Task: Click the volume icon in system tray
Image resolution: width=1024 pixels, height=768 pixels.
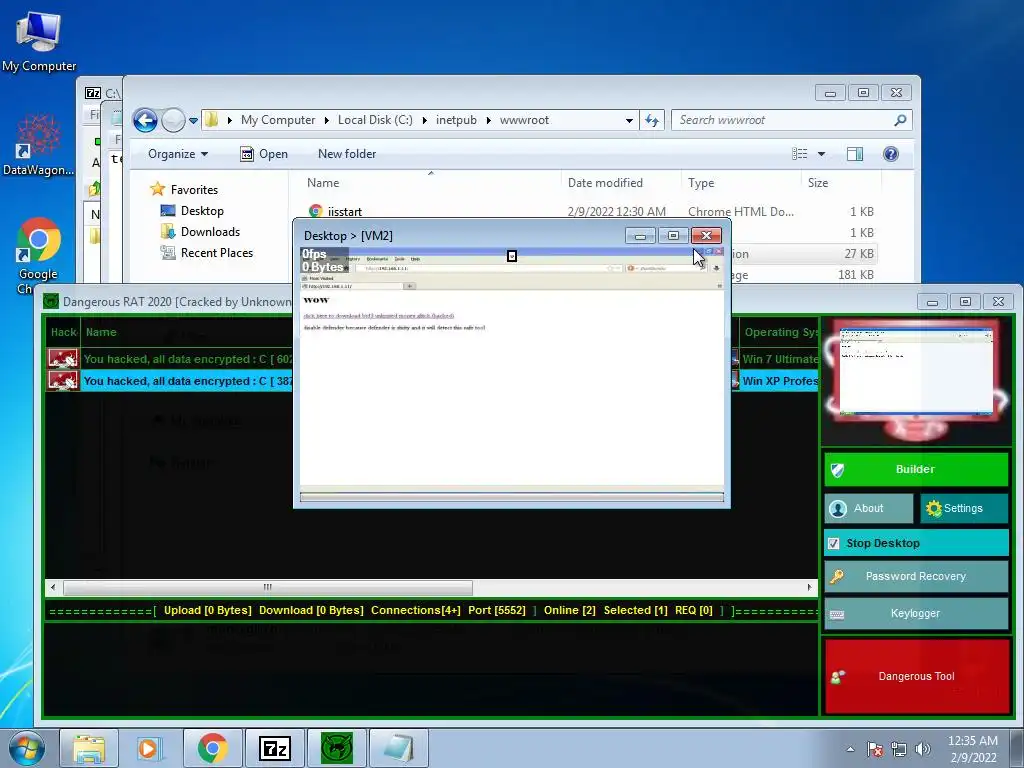Action: click(x=923, y=749)
